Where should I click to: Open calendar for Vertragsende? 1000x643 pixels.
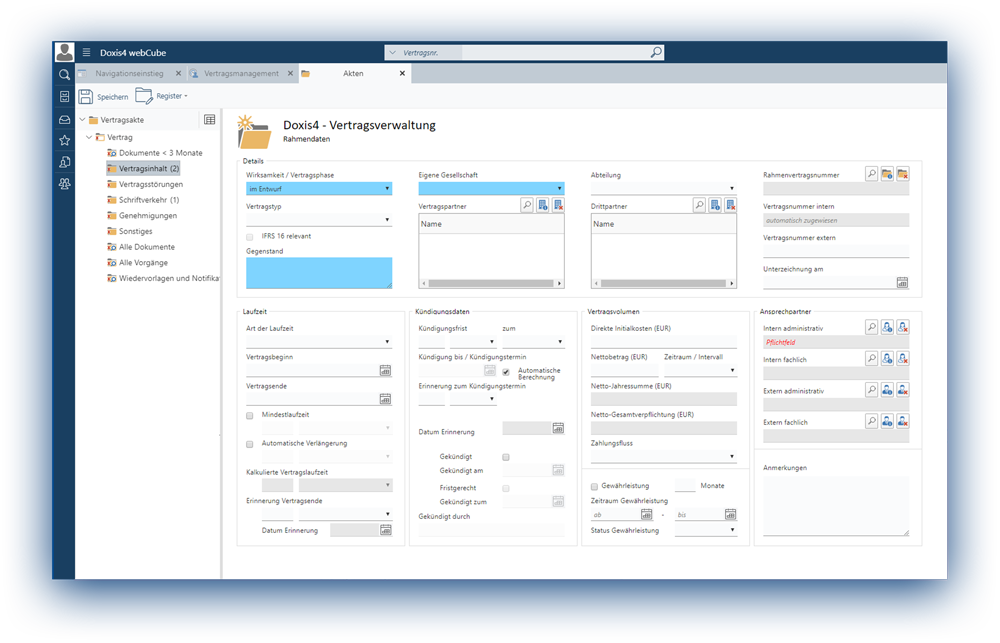(x=385, y=399)
